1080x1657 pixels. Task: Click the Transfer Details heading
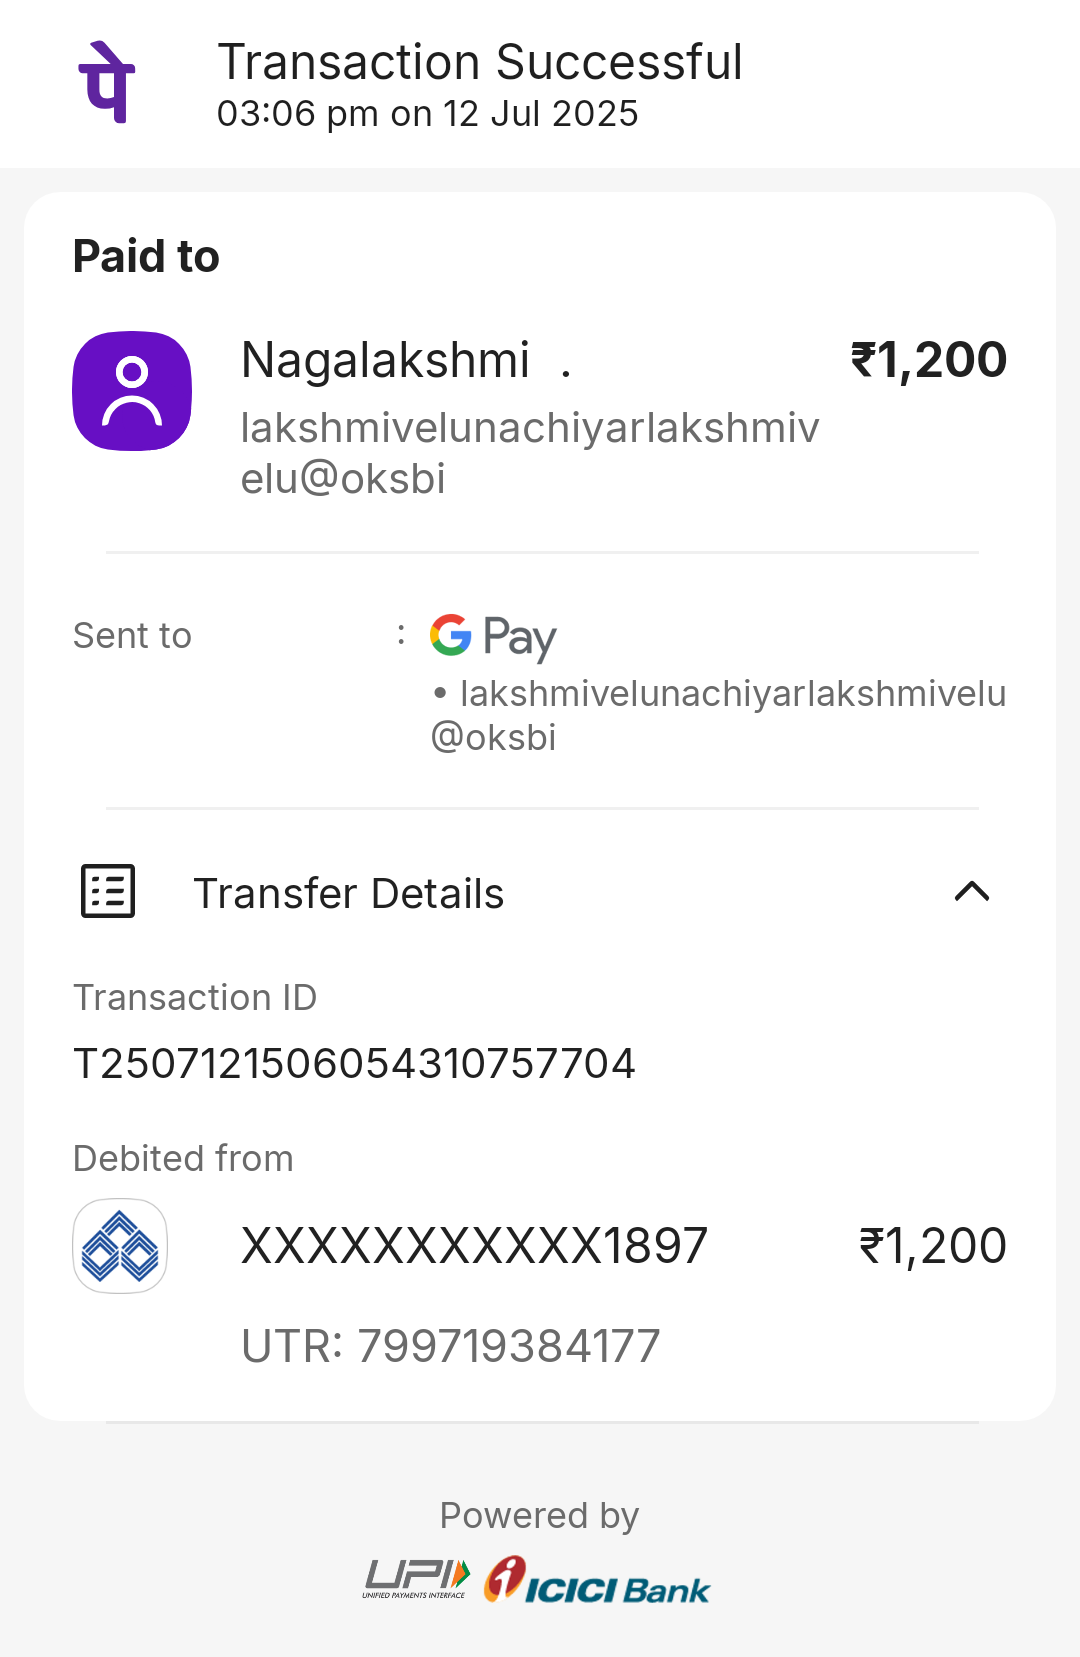[349, 893]
